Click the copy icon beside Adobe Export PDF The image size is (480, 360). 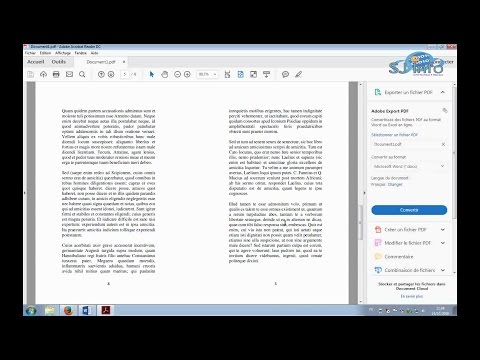[x=444, y=110]
